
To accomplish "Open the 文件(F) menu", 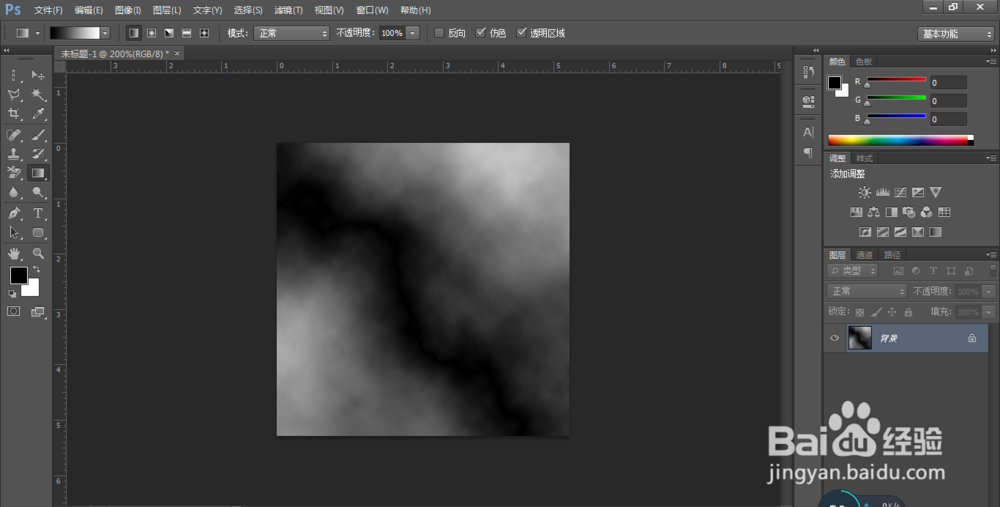I will pos(48,10).
